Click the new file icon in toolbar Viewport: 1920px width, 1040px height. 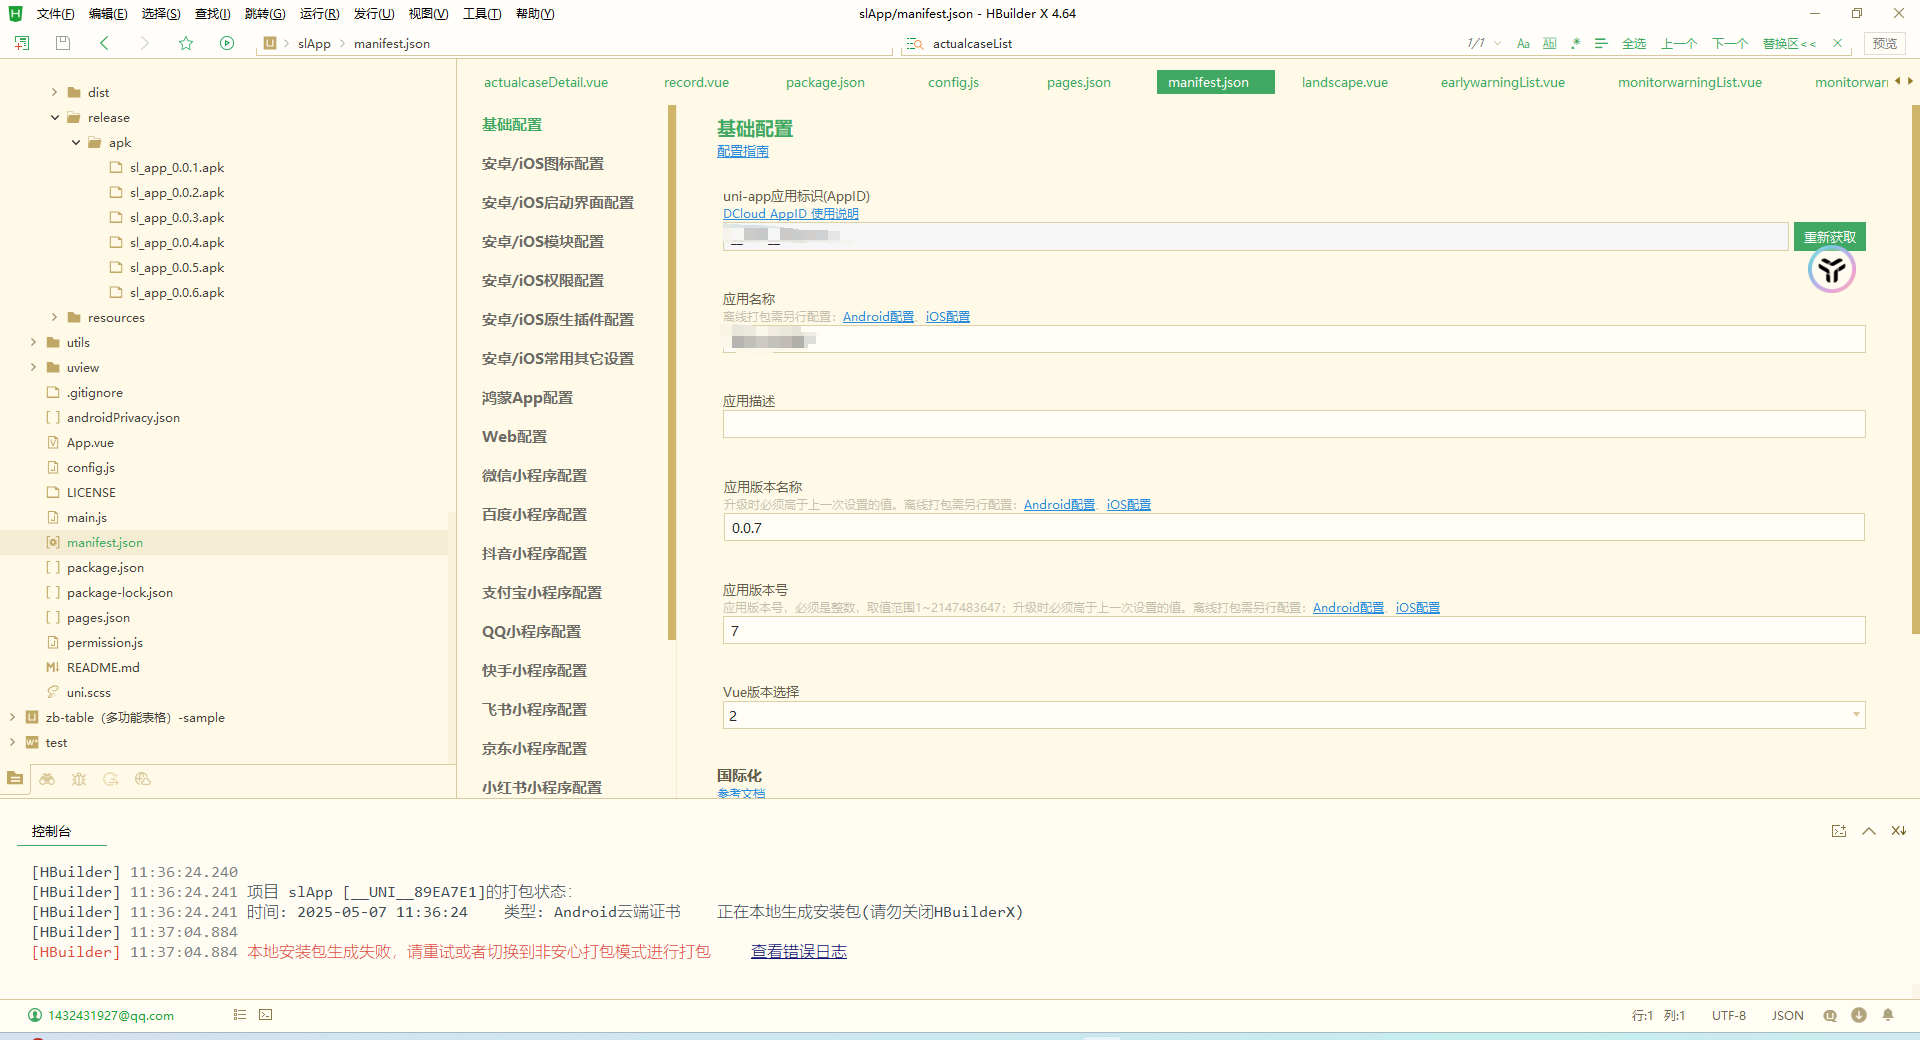tap(22, 43)
